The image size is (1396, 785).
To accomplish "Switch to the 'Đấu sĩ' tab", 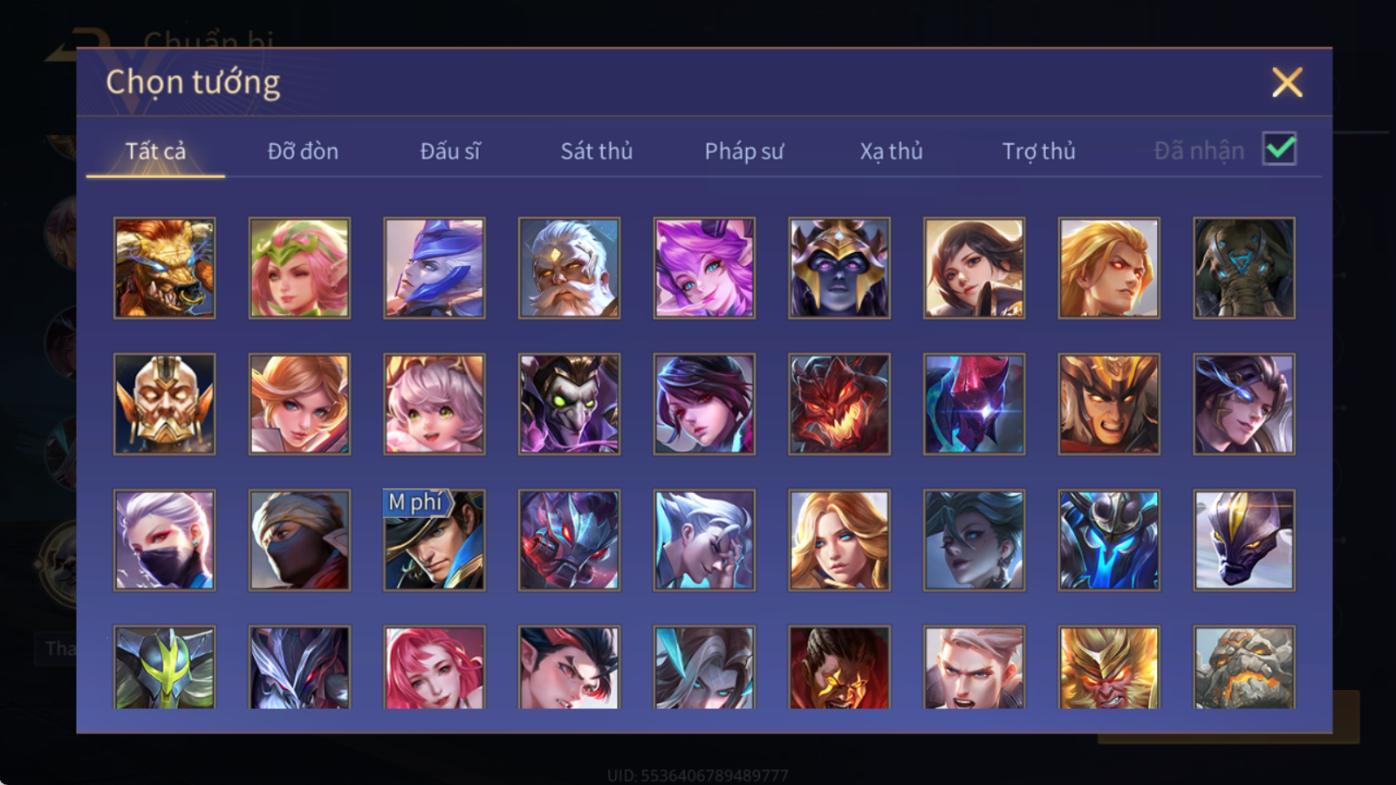I will 450,151.
